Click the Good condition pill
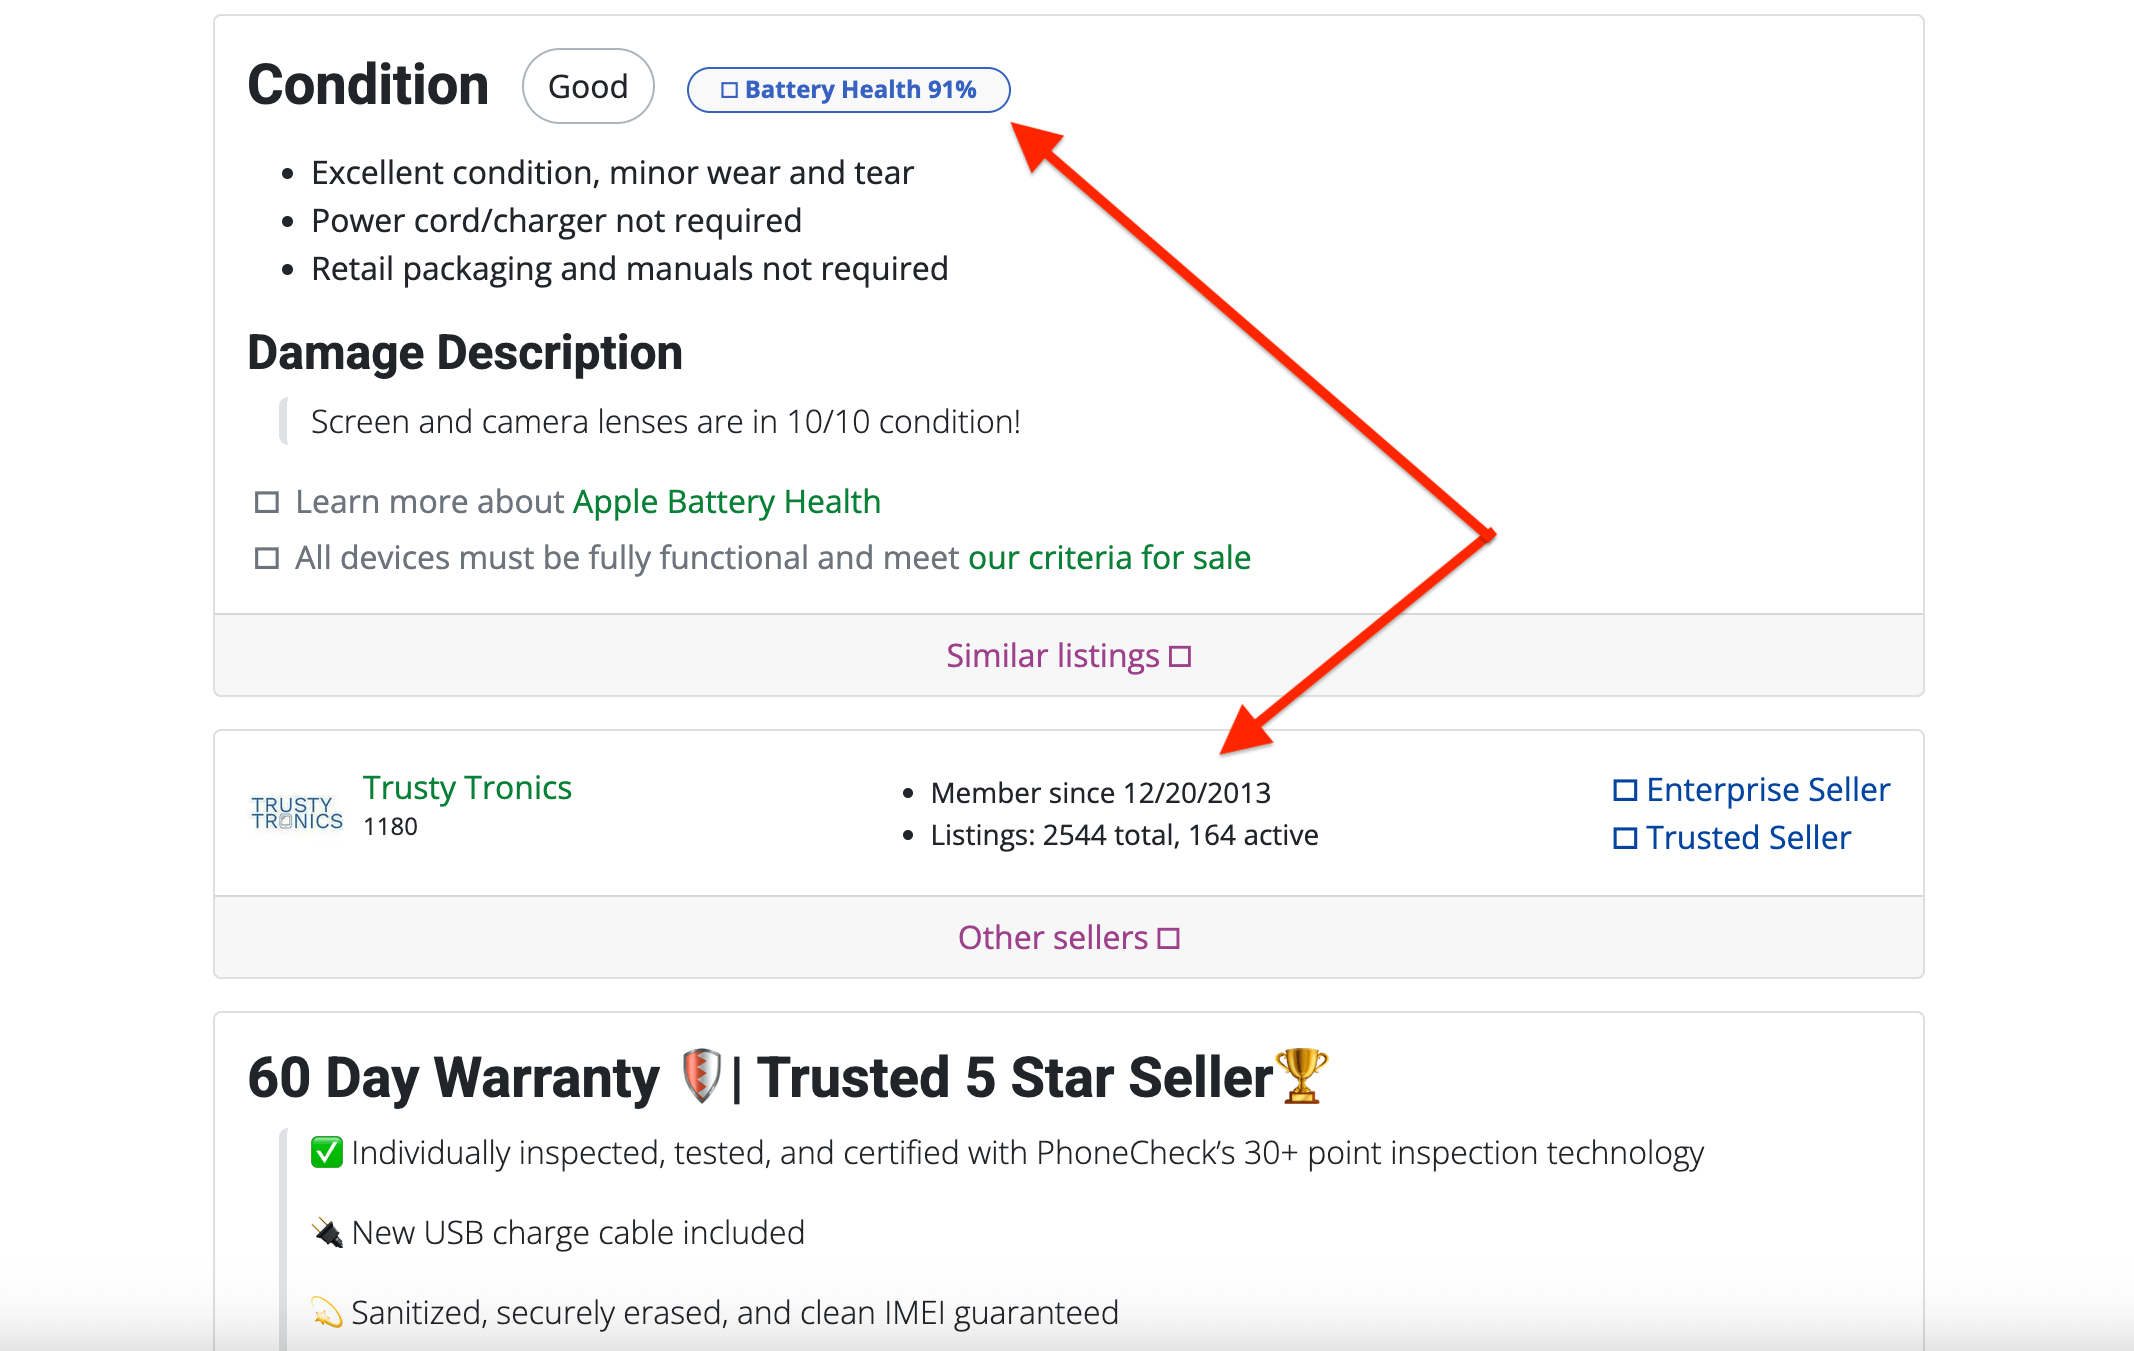Viewport: 2134px width, 1351px height. [588, 87]
